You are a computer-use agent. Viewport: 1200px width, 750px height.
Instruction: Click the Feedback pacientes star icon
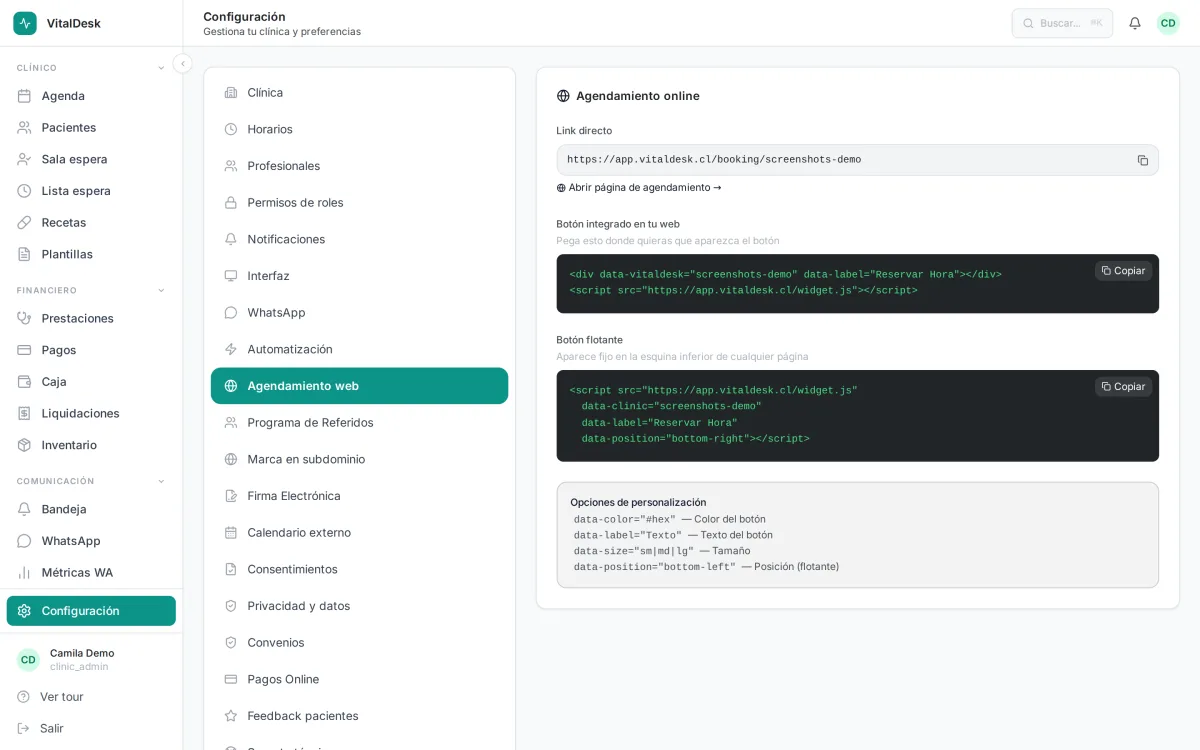point(231,716)
